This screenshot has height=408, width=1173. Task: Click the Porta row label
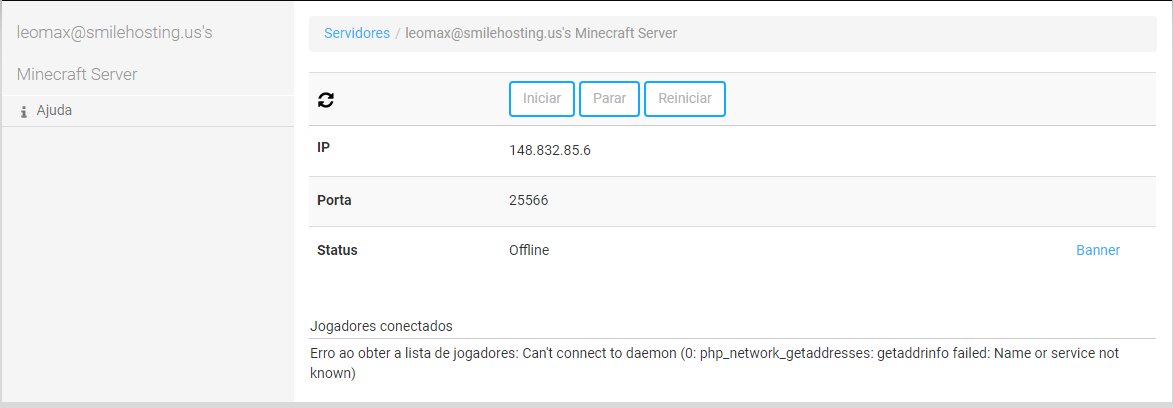(334, 201)
